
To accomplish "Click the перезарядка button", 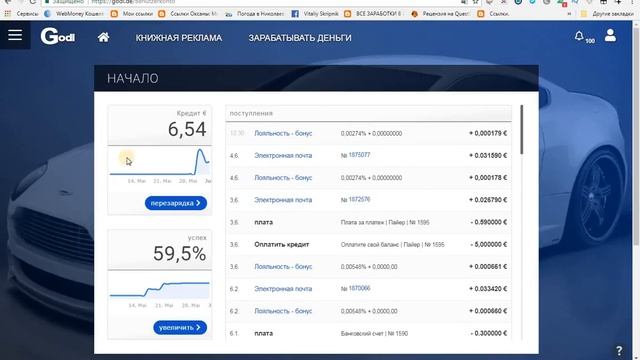I will [176, 203].
